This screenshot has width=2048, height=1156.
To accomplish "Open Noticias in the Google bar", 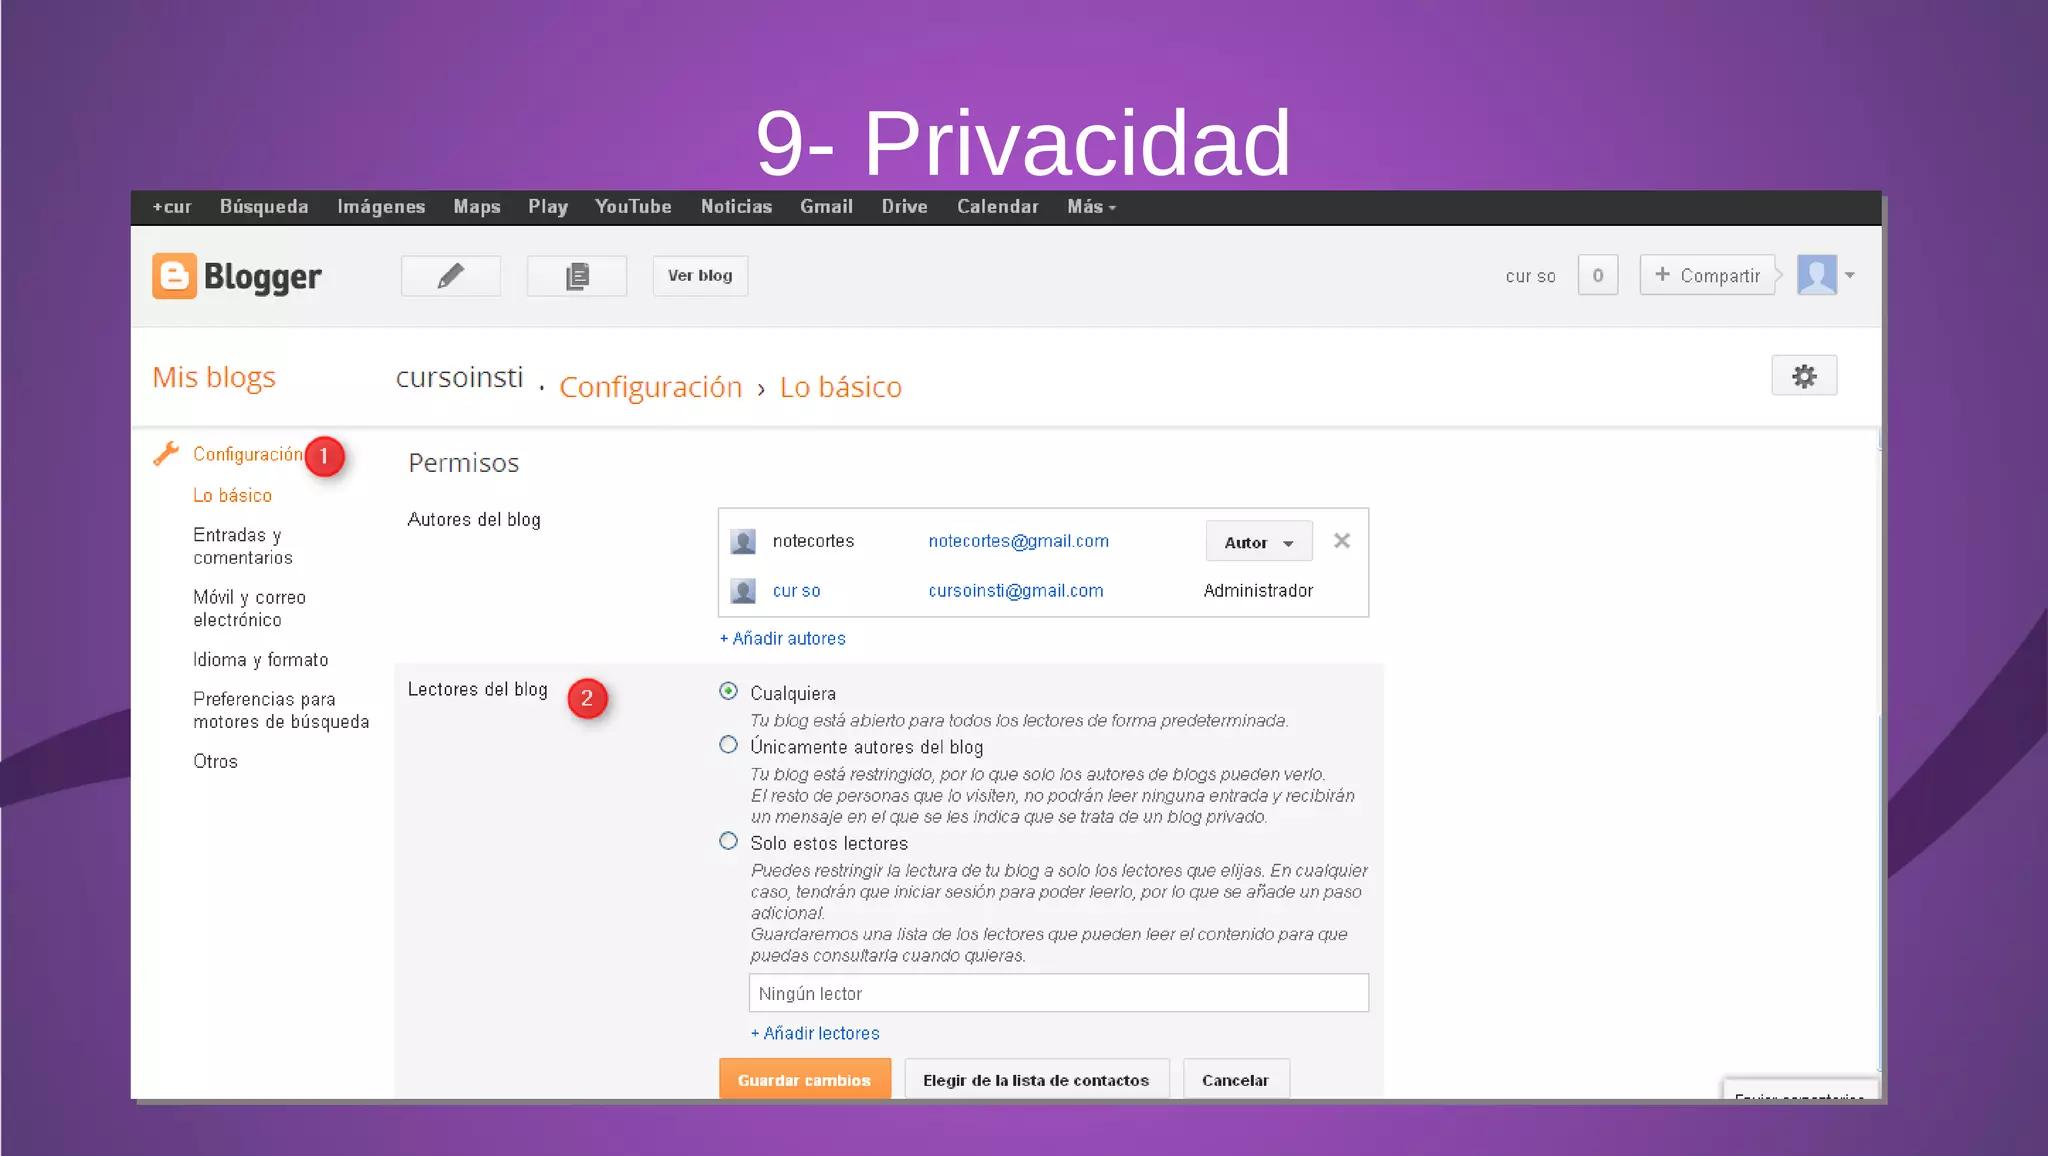I will (736, 207).
